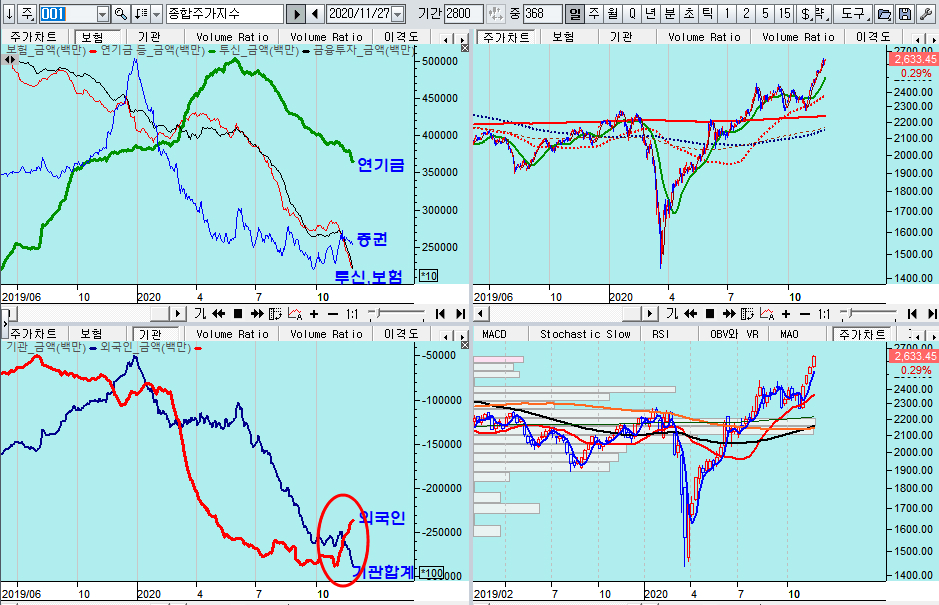Open settings with the wrench icon
Viewport: 939px width, 605px height.
pos(926,14)
